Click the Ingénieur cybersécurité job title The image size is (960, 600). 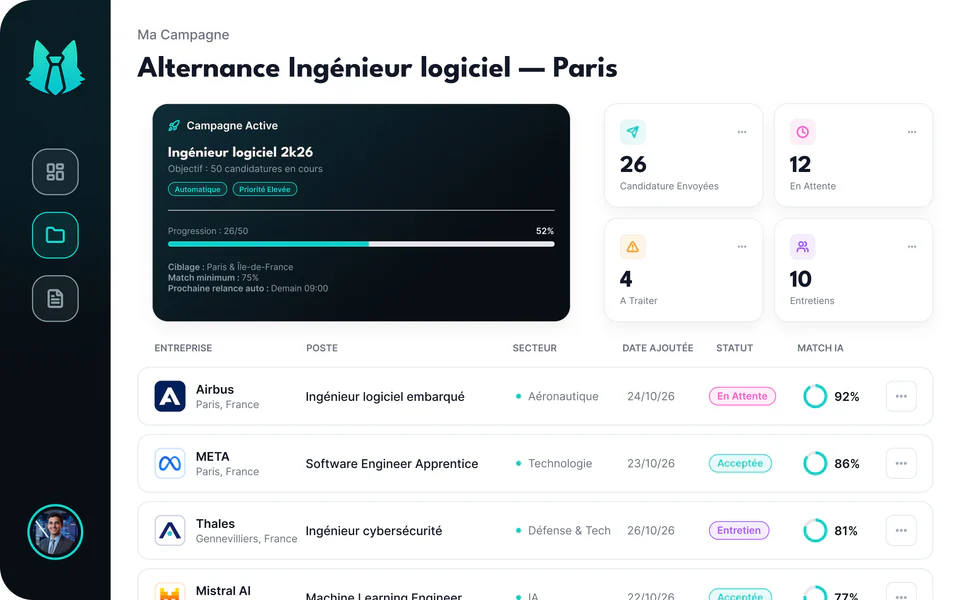pos(373,531)
